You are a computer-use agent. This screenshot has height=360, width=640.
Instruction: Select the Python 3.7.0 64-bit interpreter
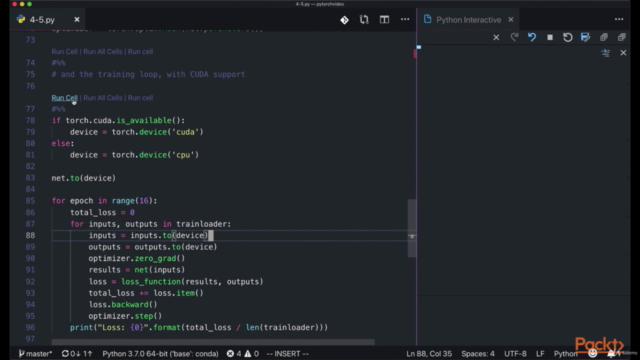coord(160,354)
